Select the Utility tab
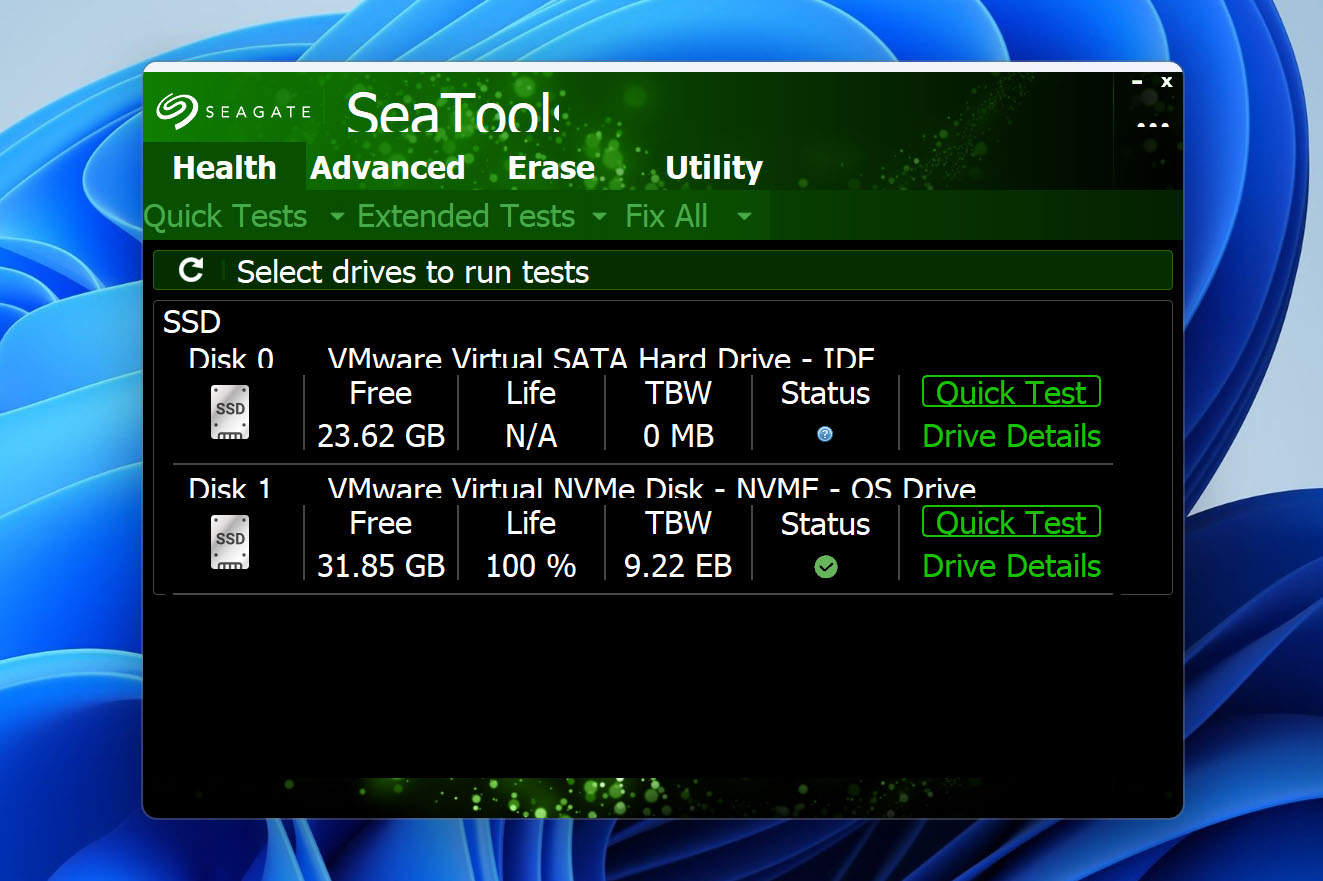 (713, 168)
